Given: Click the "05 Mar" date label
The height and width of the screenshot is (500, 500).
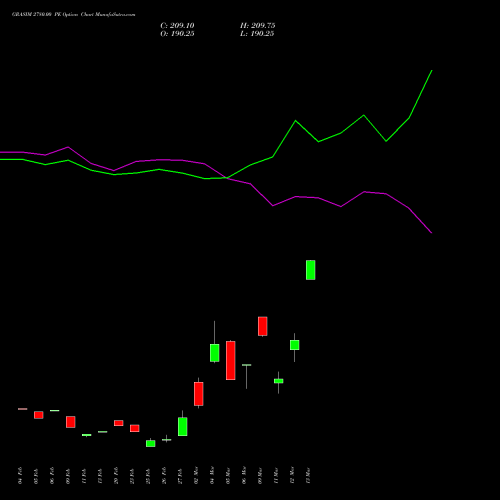Looking at the screenshot, I should click(228, 476).
